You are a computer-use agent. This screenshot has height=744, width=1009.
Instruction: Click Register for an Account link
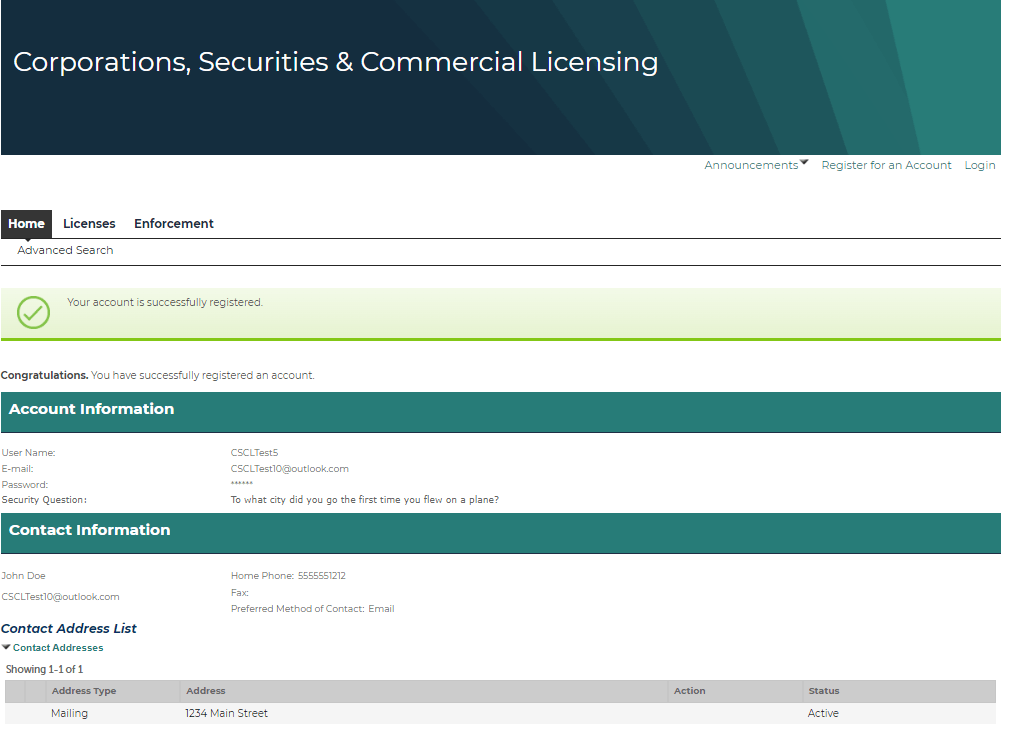coord(886,165)
